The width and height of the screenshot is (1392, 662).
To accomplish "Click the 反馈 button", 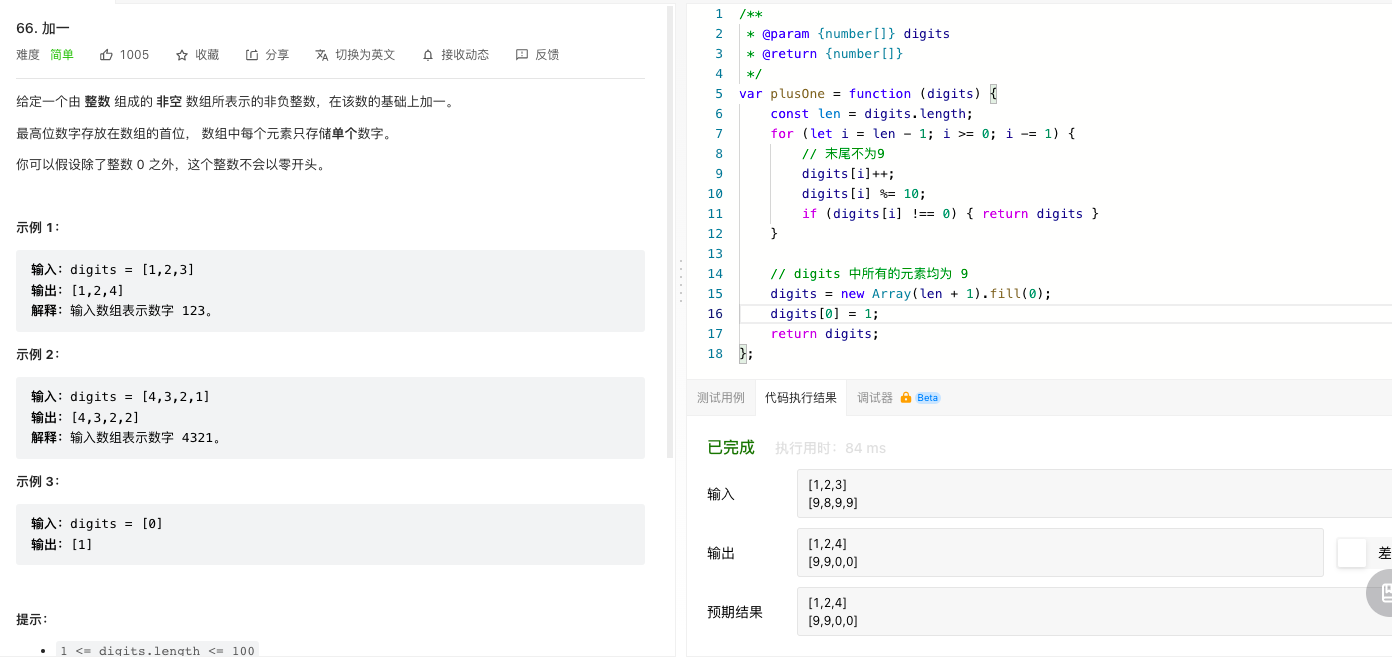I will [x=537, y=55].
